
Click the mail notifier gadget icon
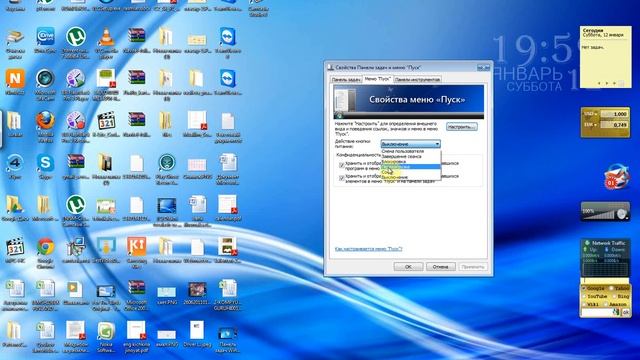coord(616,177)
